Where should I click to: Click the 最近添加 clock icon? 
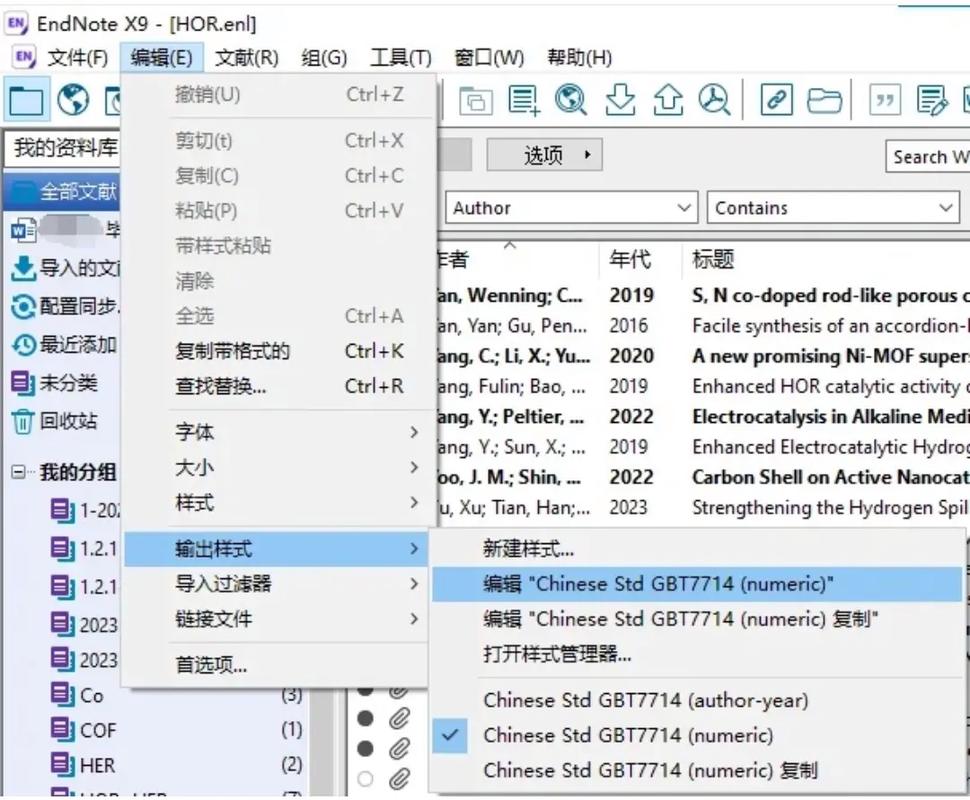24,345
